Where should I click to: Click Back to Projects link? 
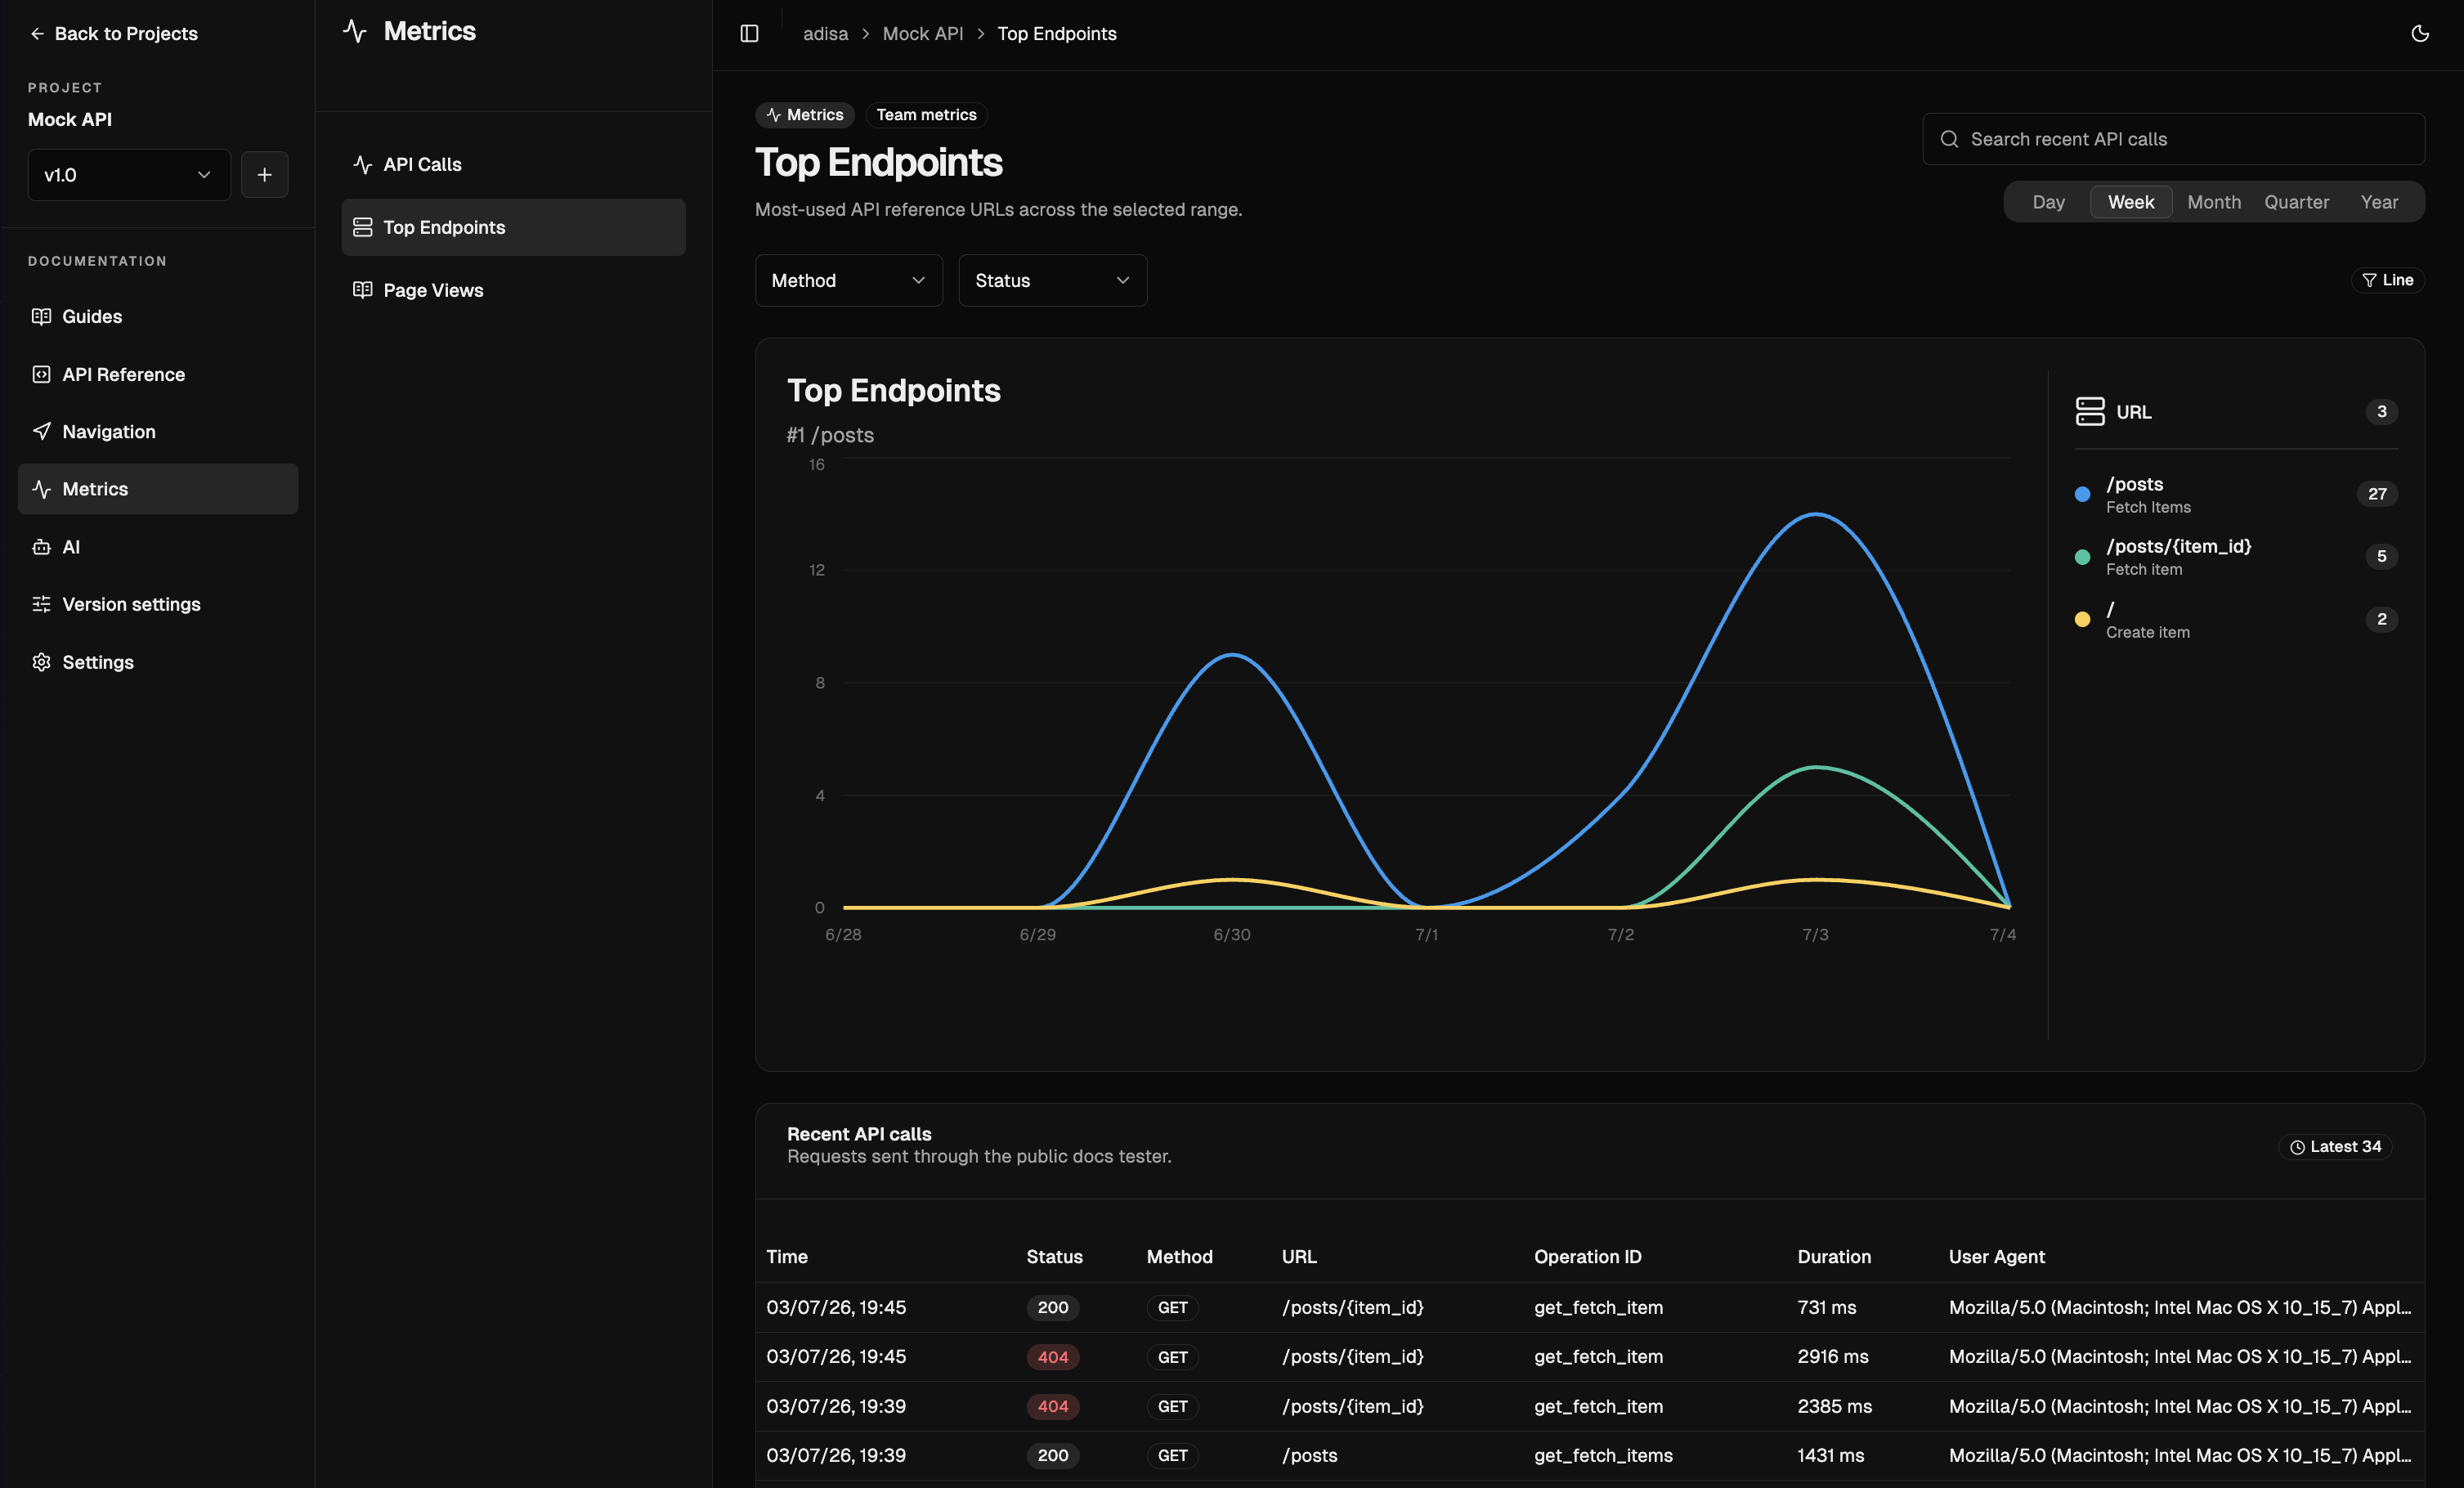(x=114, y=34)
